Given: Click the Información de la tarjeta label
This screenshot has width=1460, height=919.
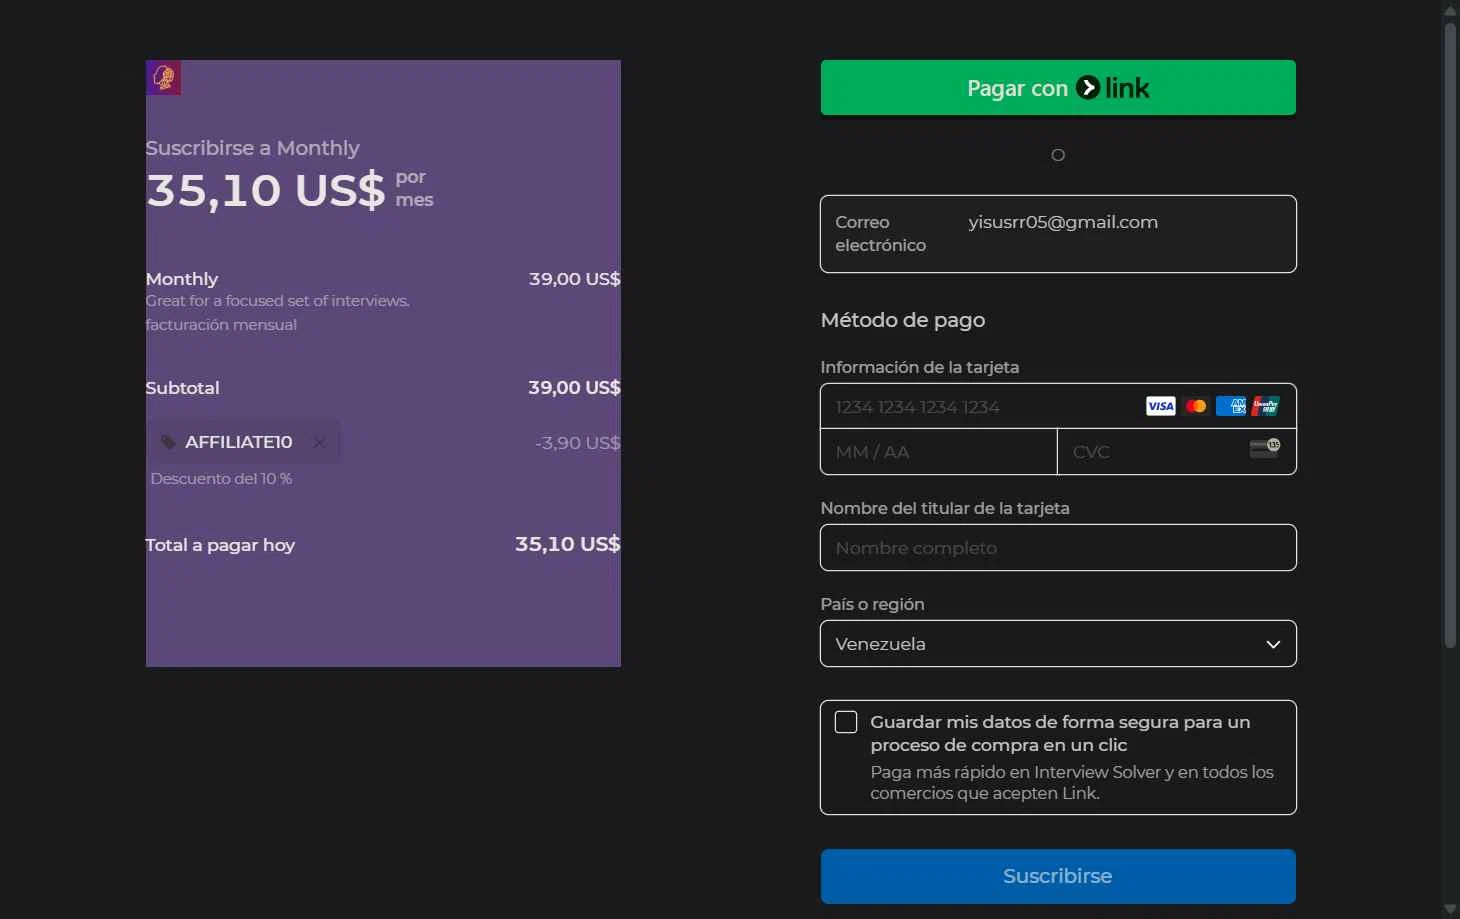Looking at the screenshot, I should coord(920,367).
